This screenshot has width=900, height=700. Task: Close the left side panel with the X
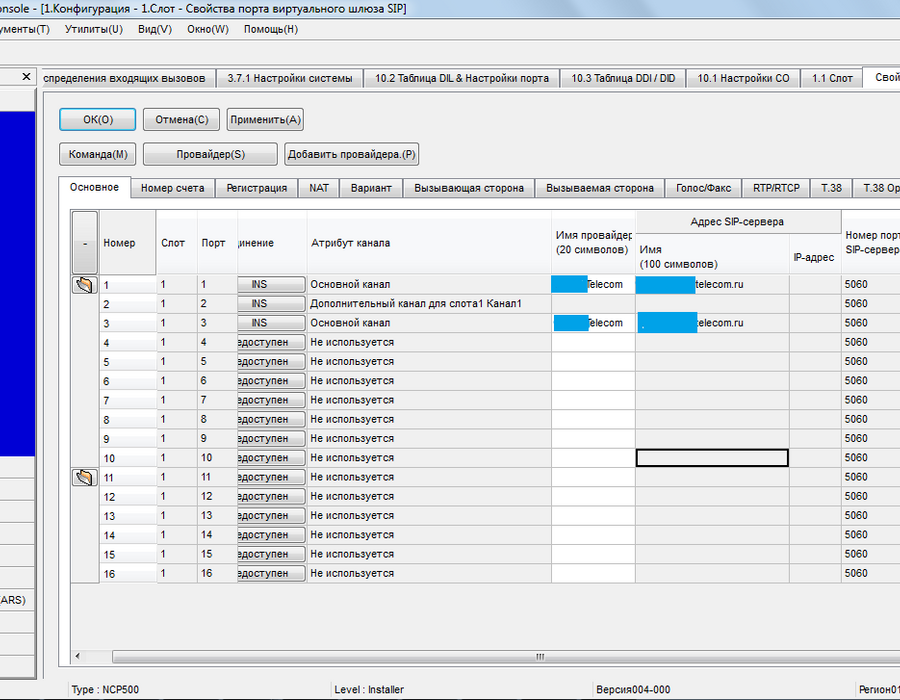coord(26,76)
